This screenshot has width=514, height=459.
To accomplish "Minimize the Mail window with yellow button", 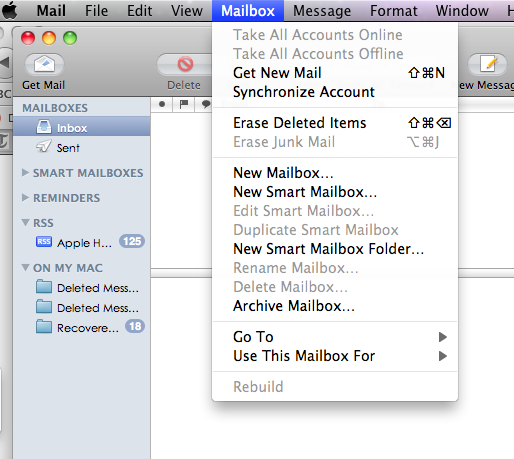I will (49, 38).
